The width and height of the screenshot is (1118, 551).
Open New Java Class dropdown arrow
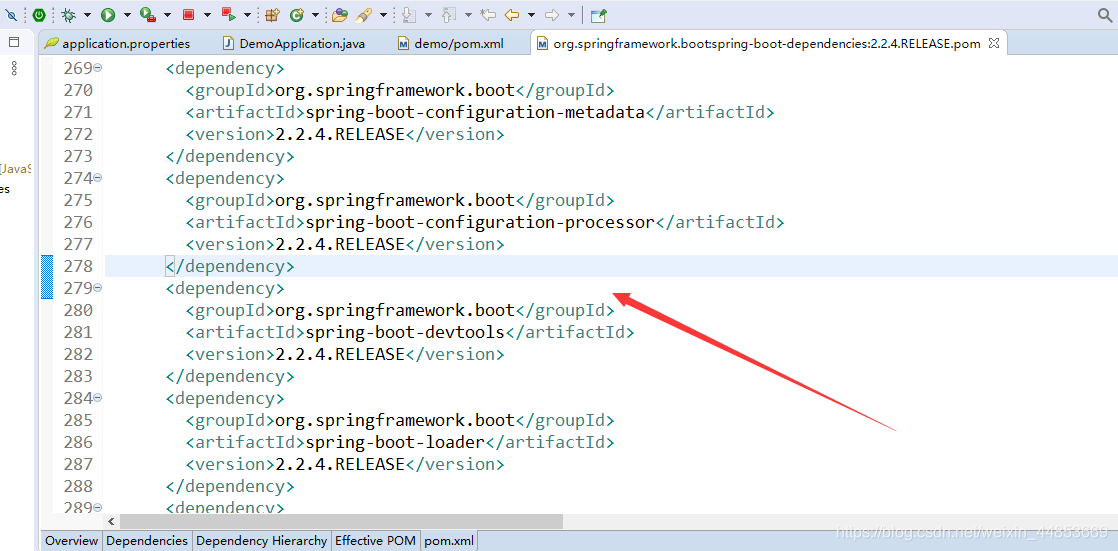pos(315,14)
